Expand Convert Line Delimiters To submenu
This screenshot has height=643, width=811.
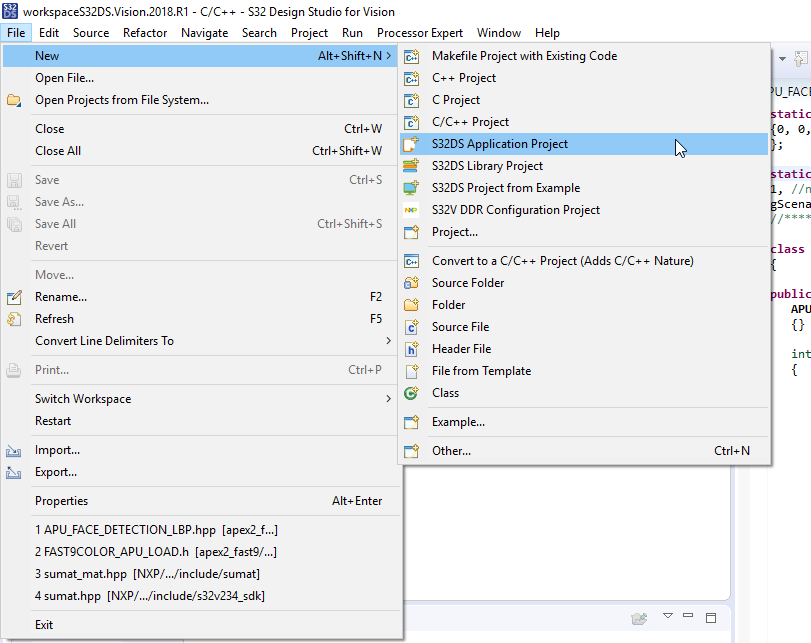tap(388, 341)
